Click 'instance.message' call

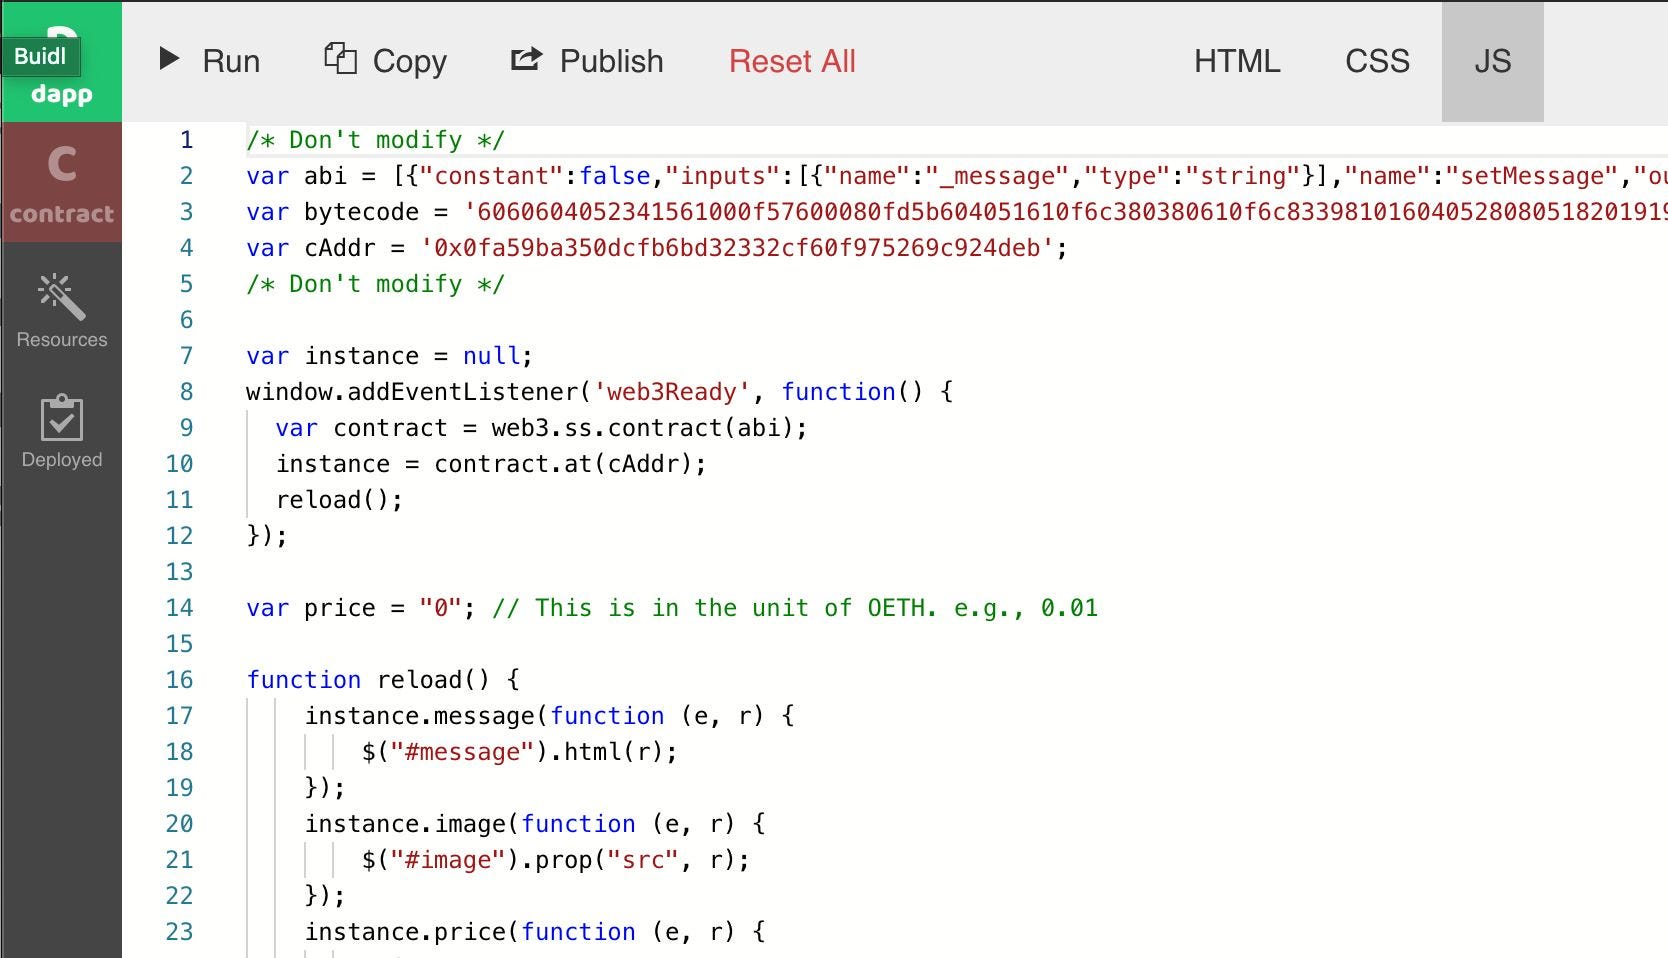pyautogui.click(x=420, y=716)
